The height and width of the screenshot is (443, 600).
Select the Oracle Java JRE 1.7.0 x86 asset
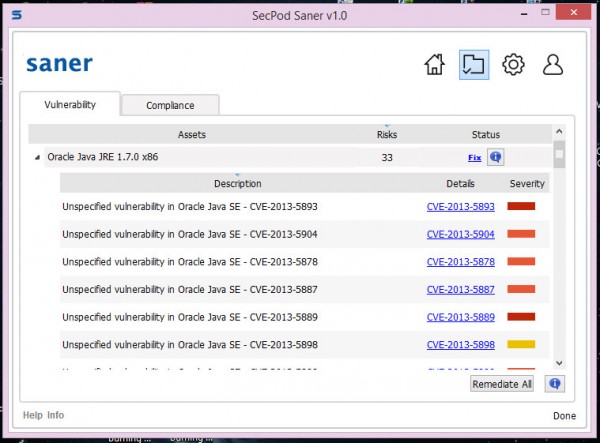click(103, 157)
